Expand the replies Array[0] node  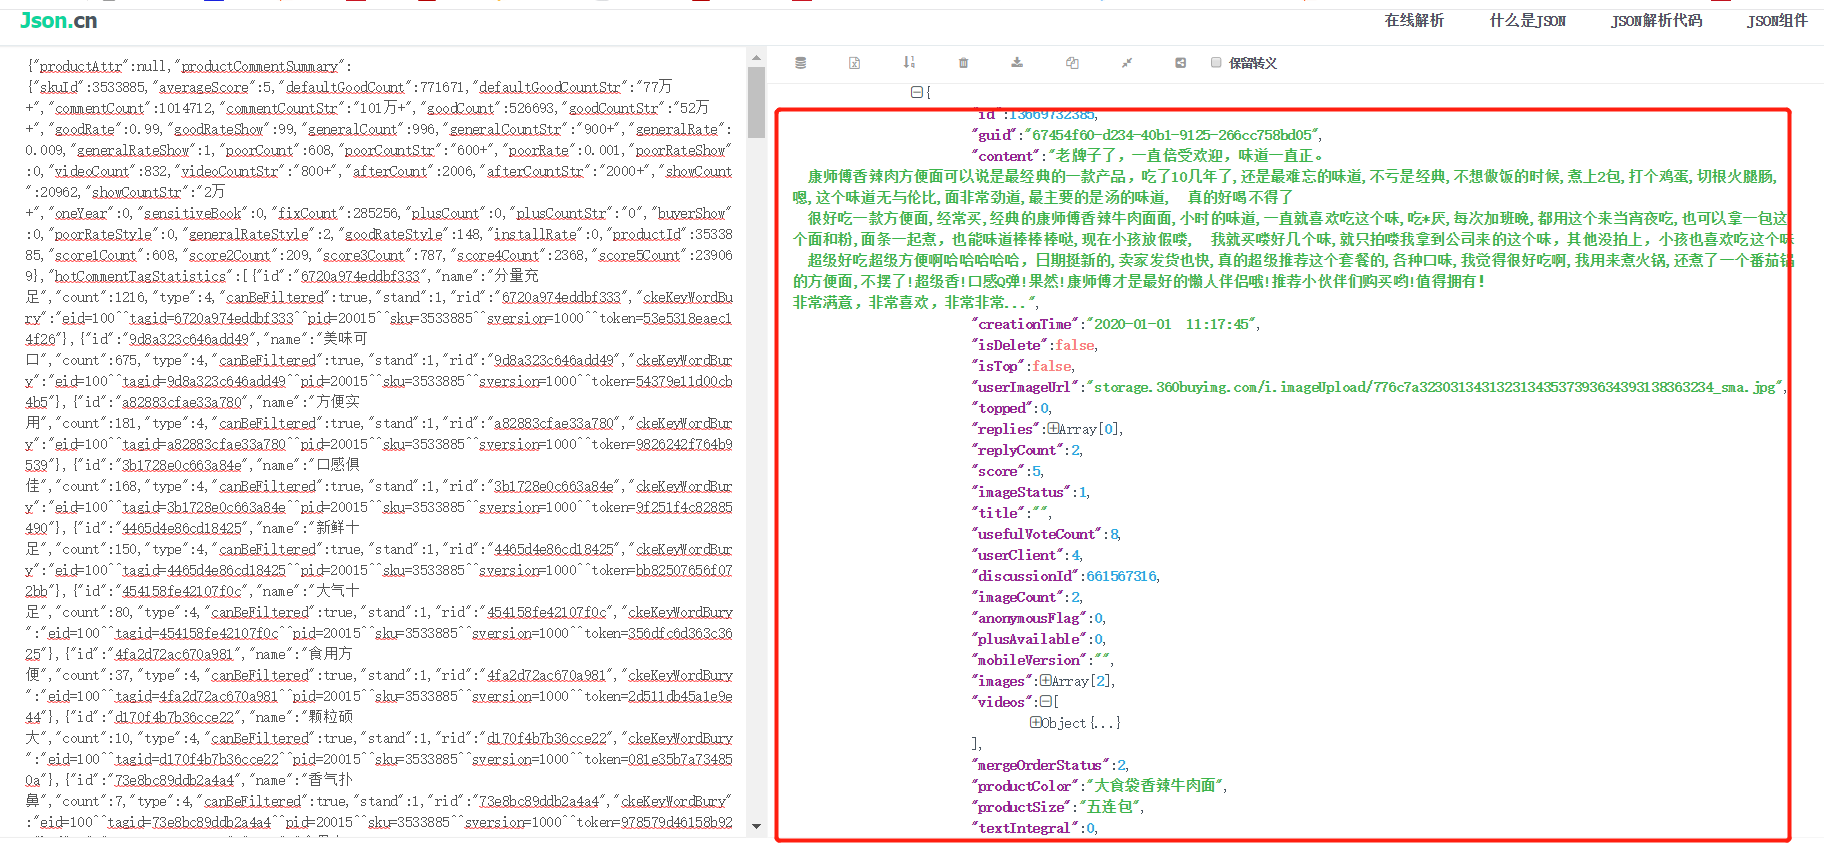1053,429
